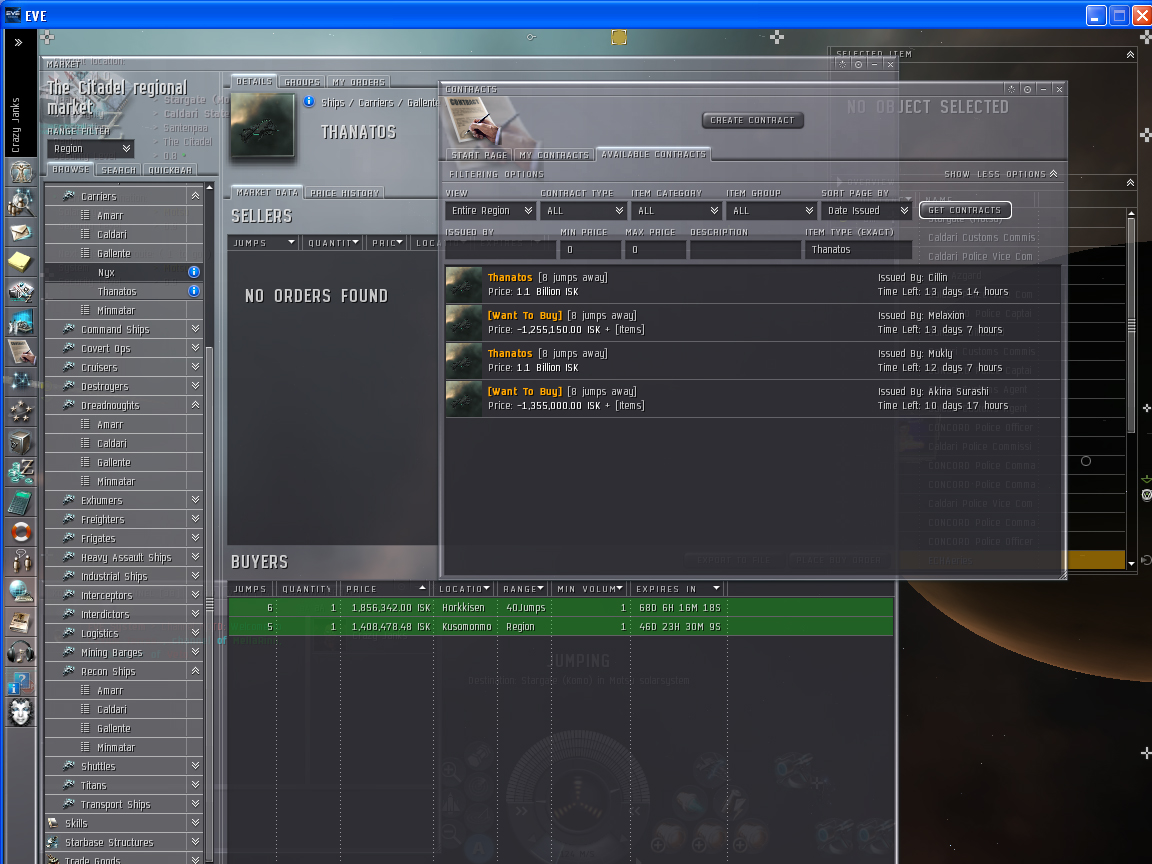The image size is (1152, 864).
Task: Open the Calculator icon in sidebar
Action: 21,502
